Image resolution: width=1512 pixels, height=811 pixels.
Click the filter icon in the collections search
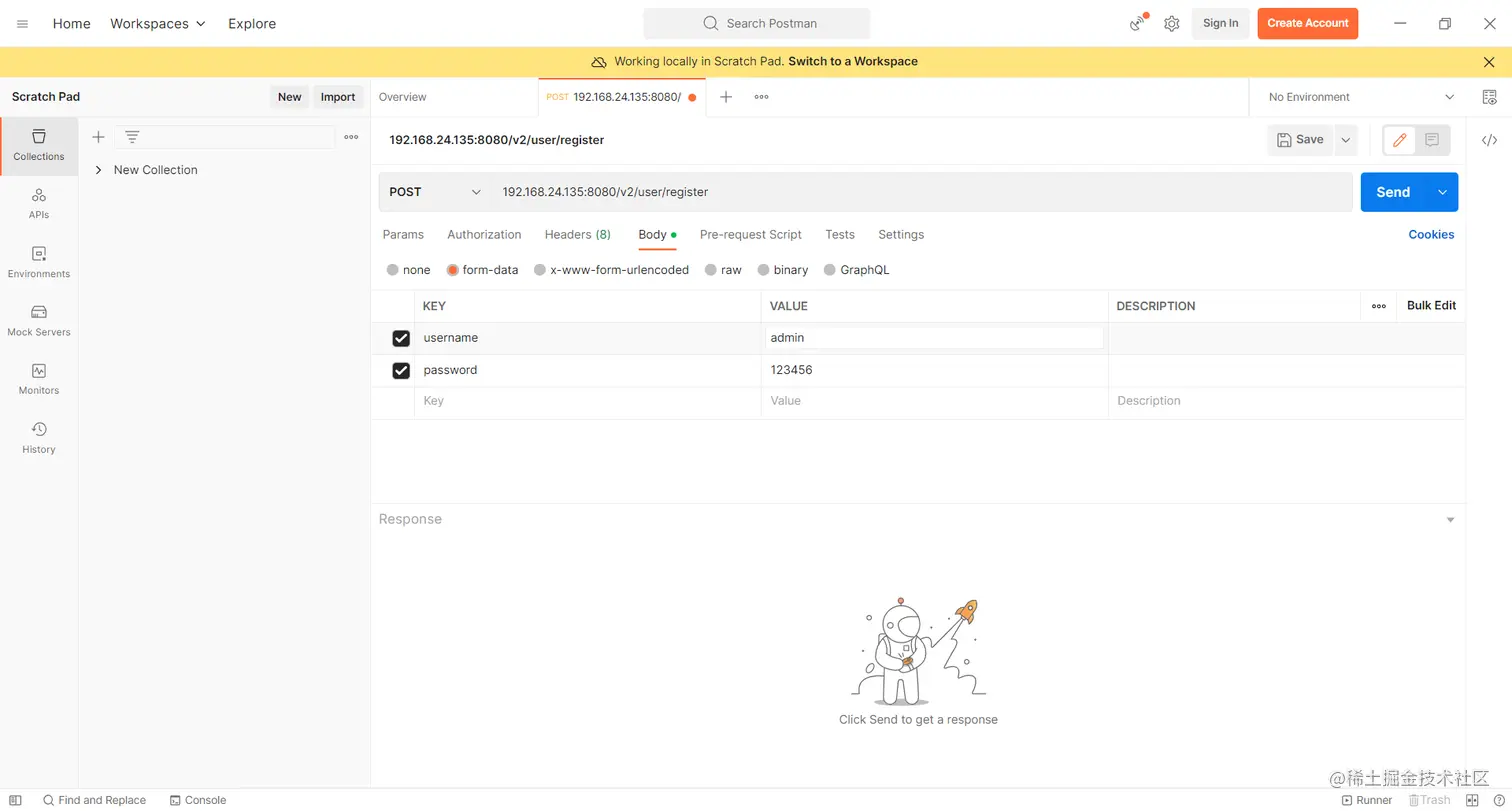point(132,137)
